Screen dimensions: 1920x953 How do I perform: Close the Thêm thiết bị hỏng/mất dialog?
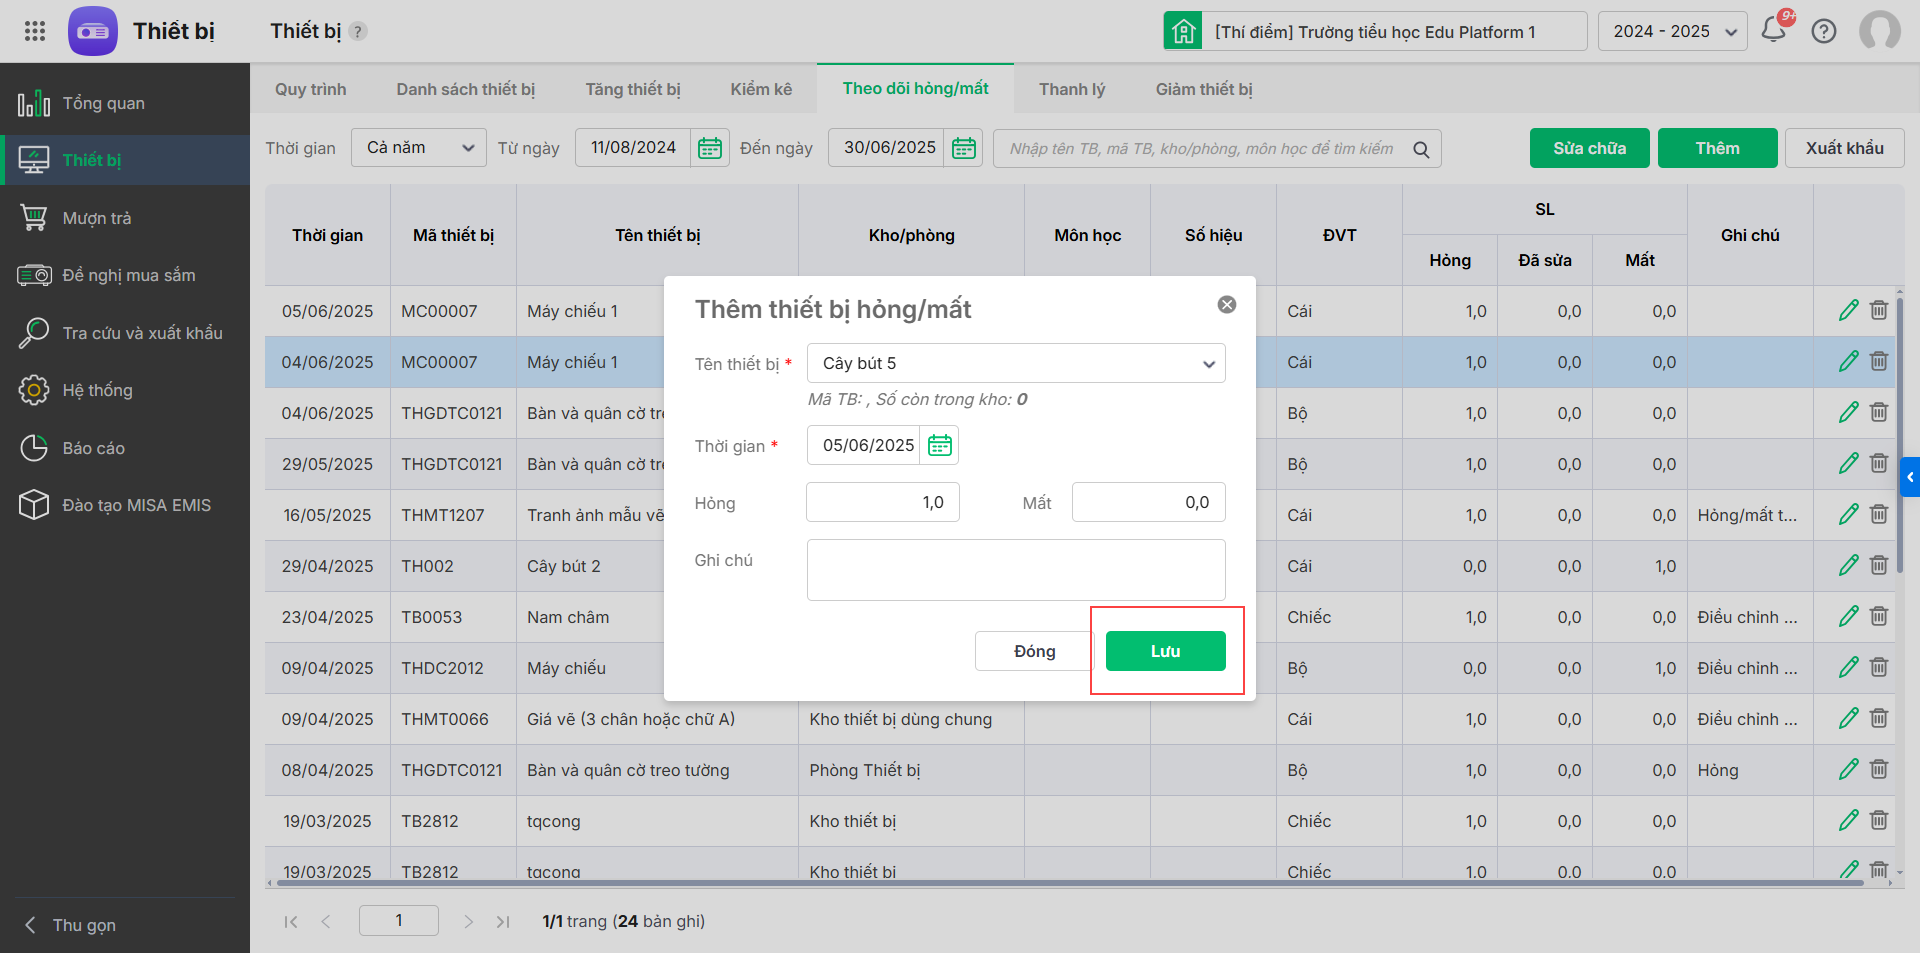1227,305
